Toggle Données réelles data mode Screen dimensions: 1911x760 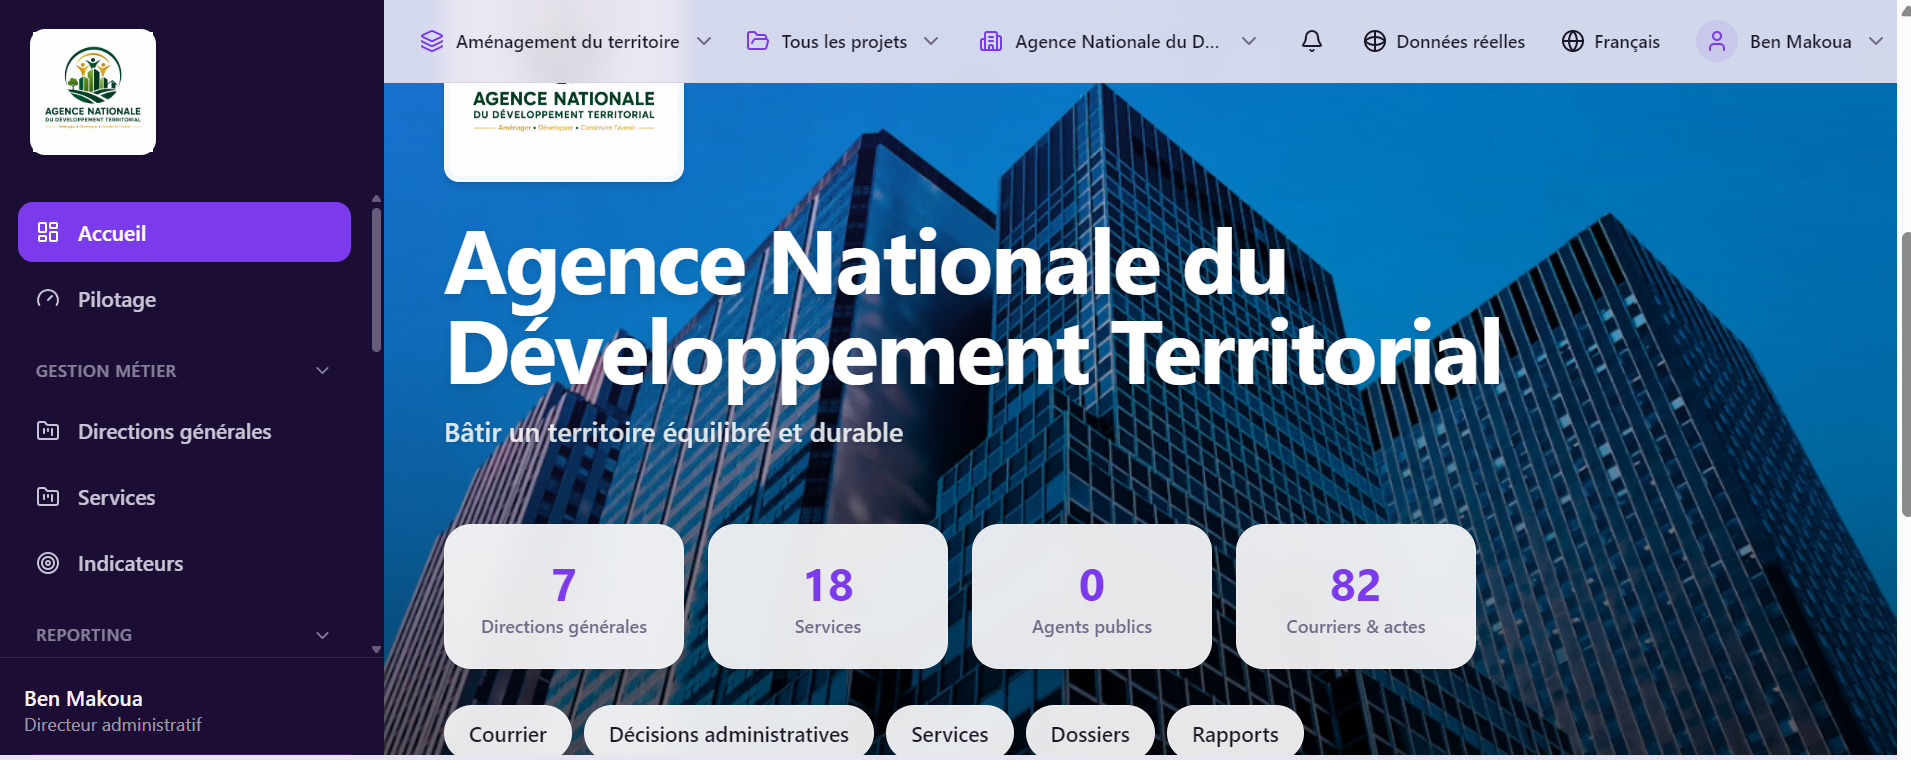coord(1444,41)
